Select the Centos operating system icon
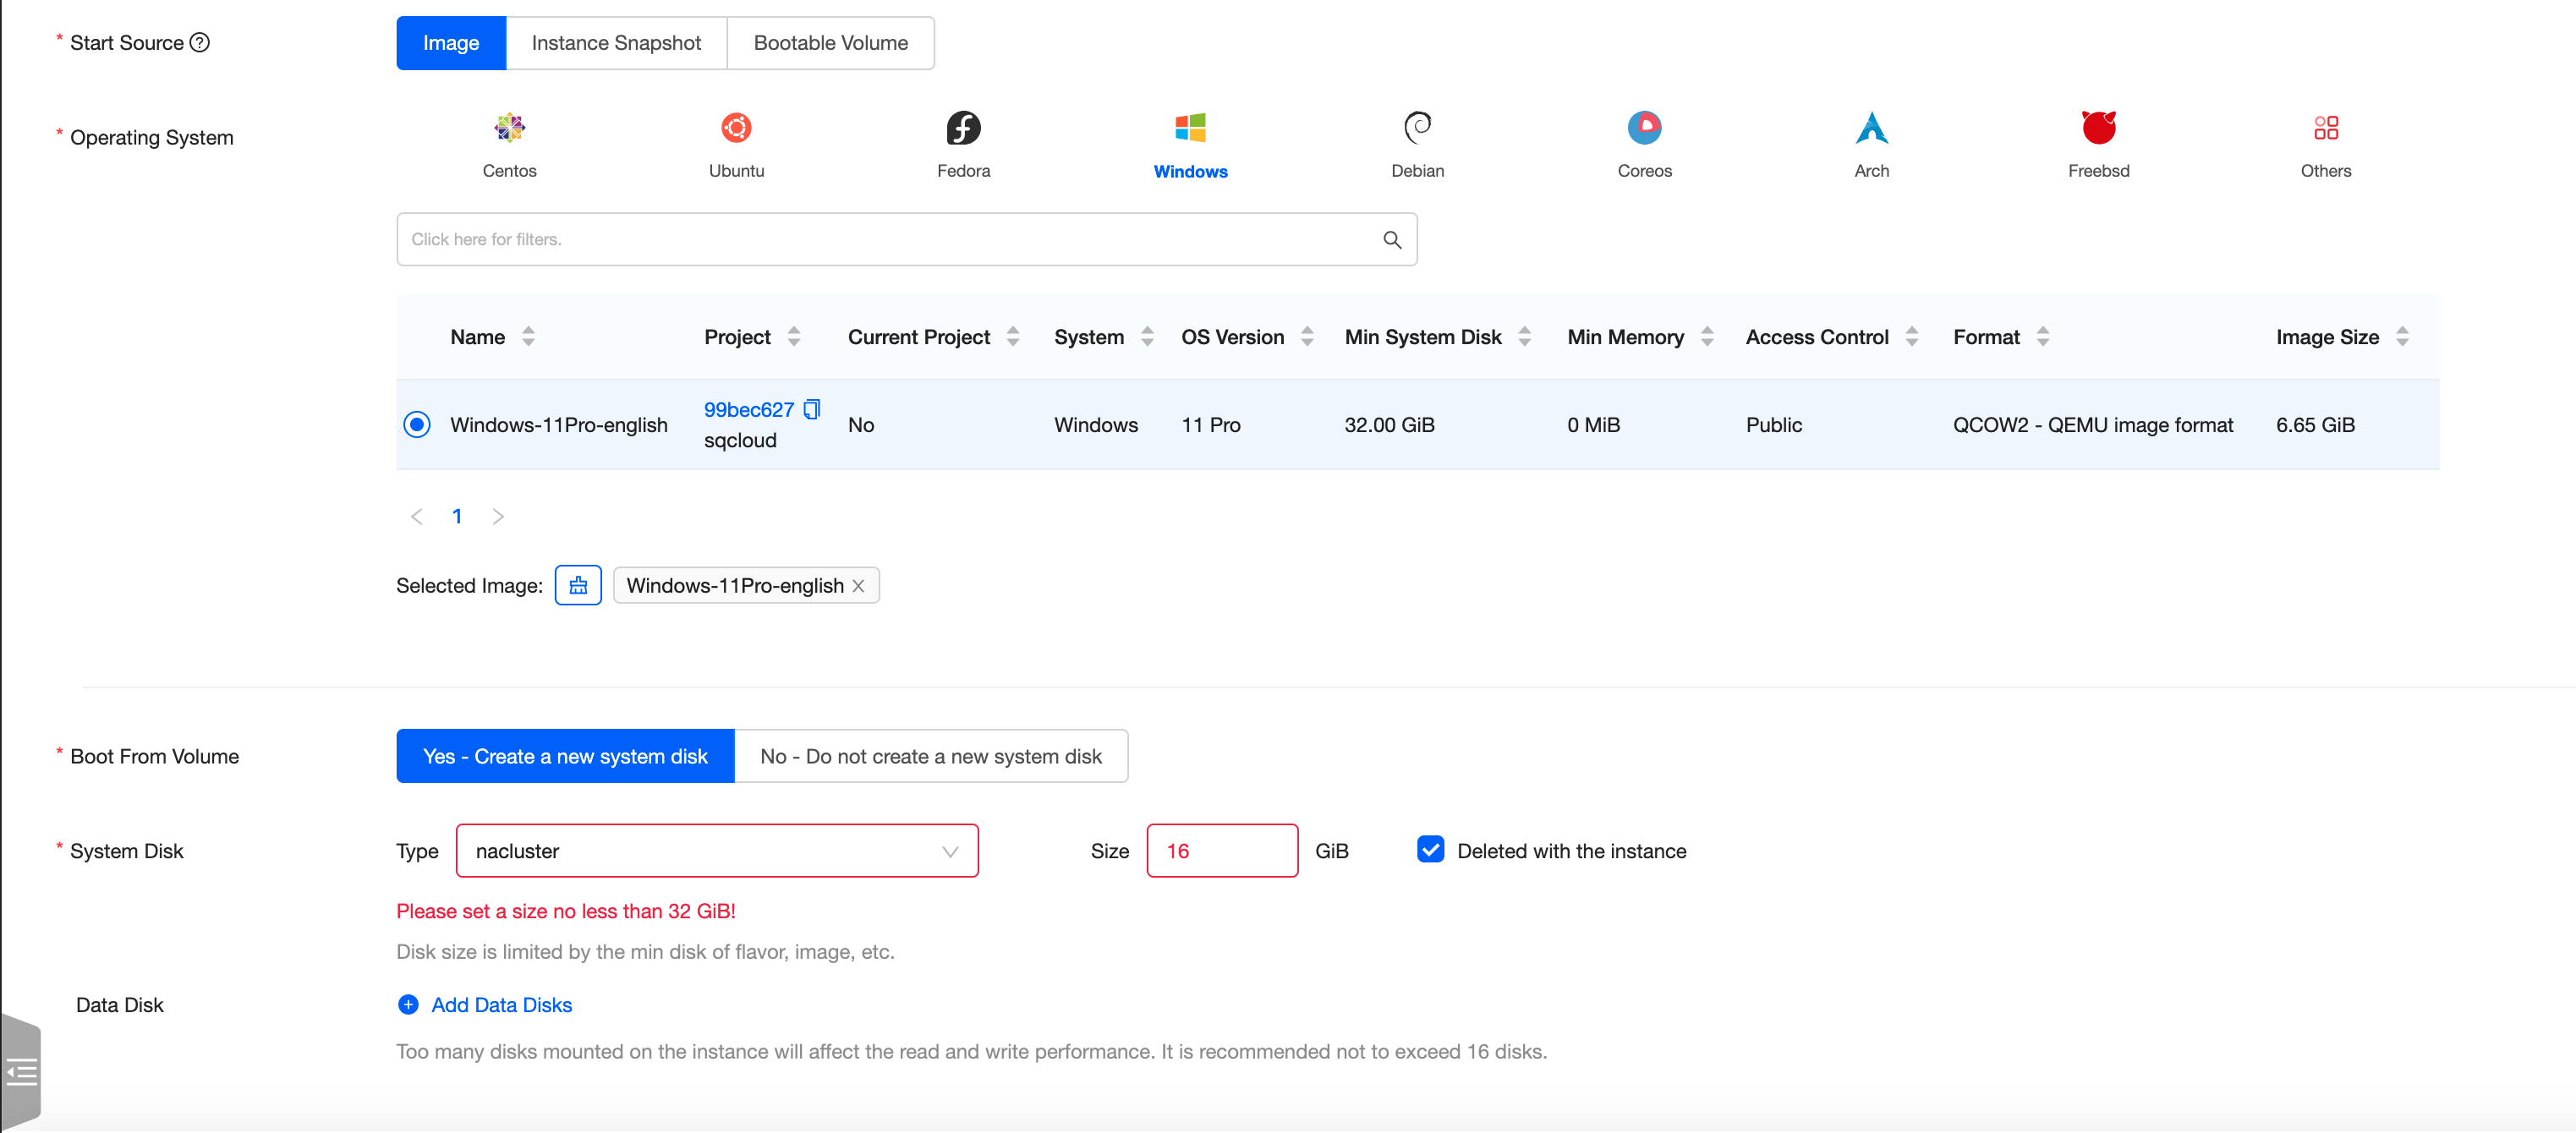 pos(509,128)
